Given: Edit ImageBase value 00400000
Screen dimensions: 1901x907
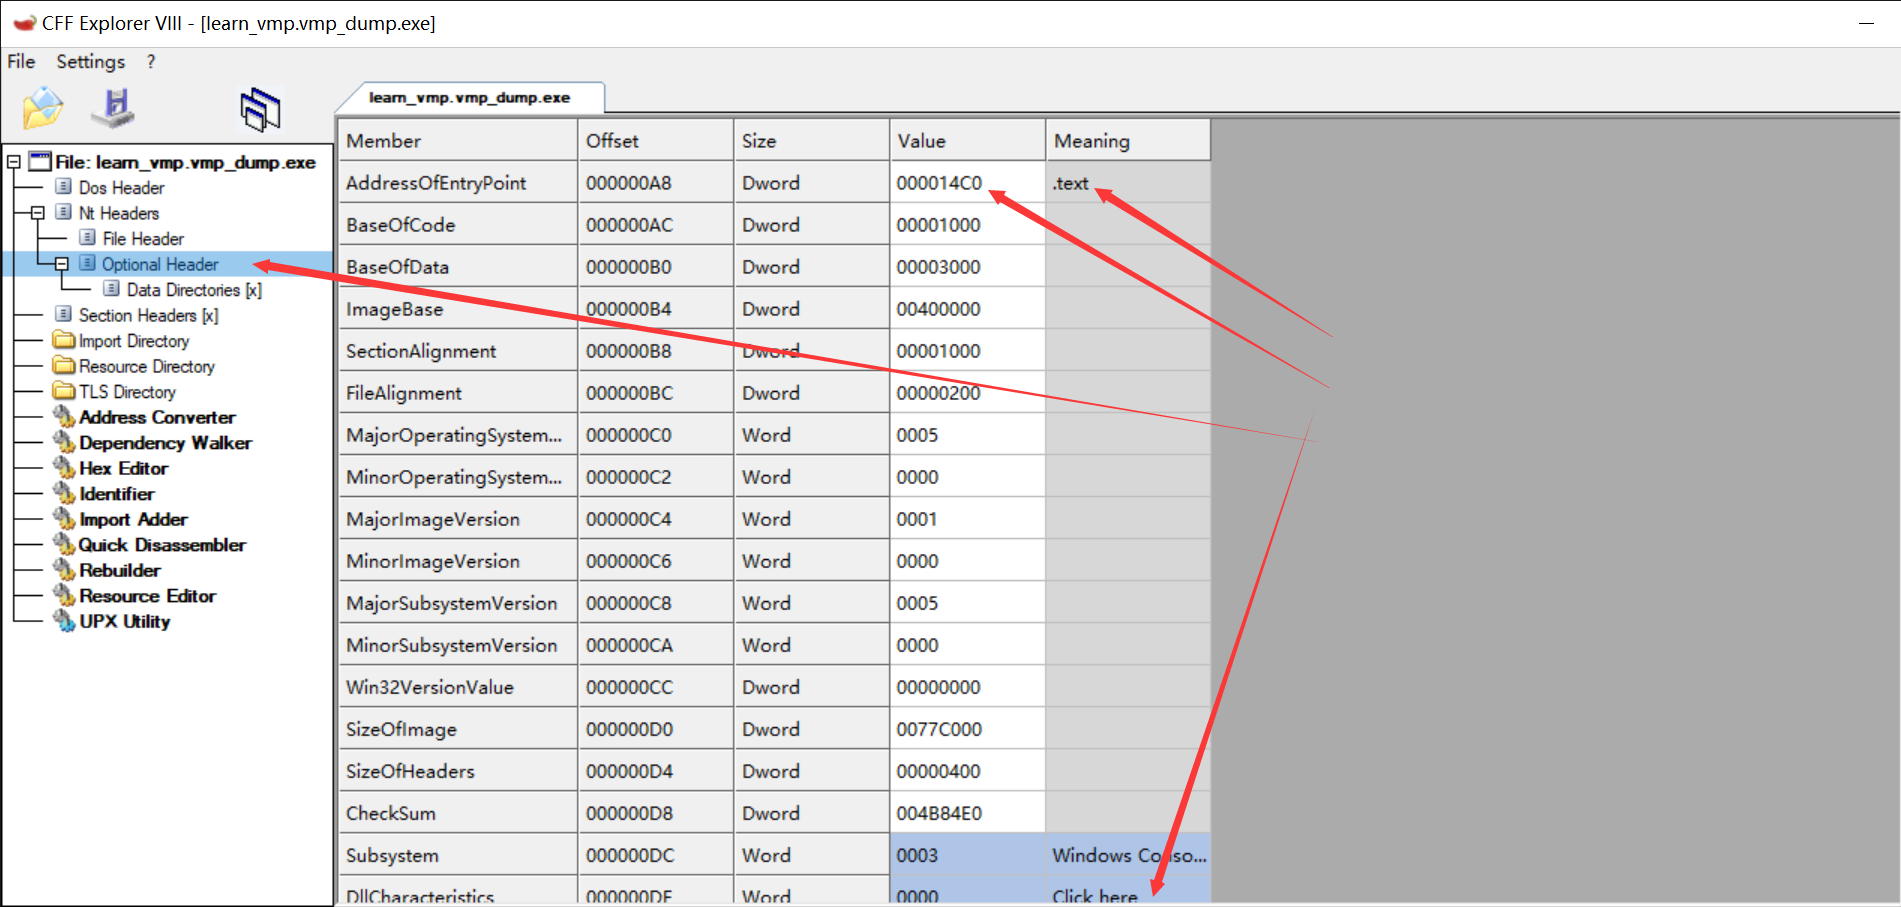Looking at the screenshot, I should click(x=968, y=309).
